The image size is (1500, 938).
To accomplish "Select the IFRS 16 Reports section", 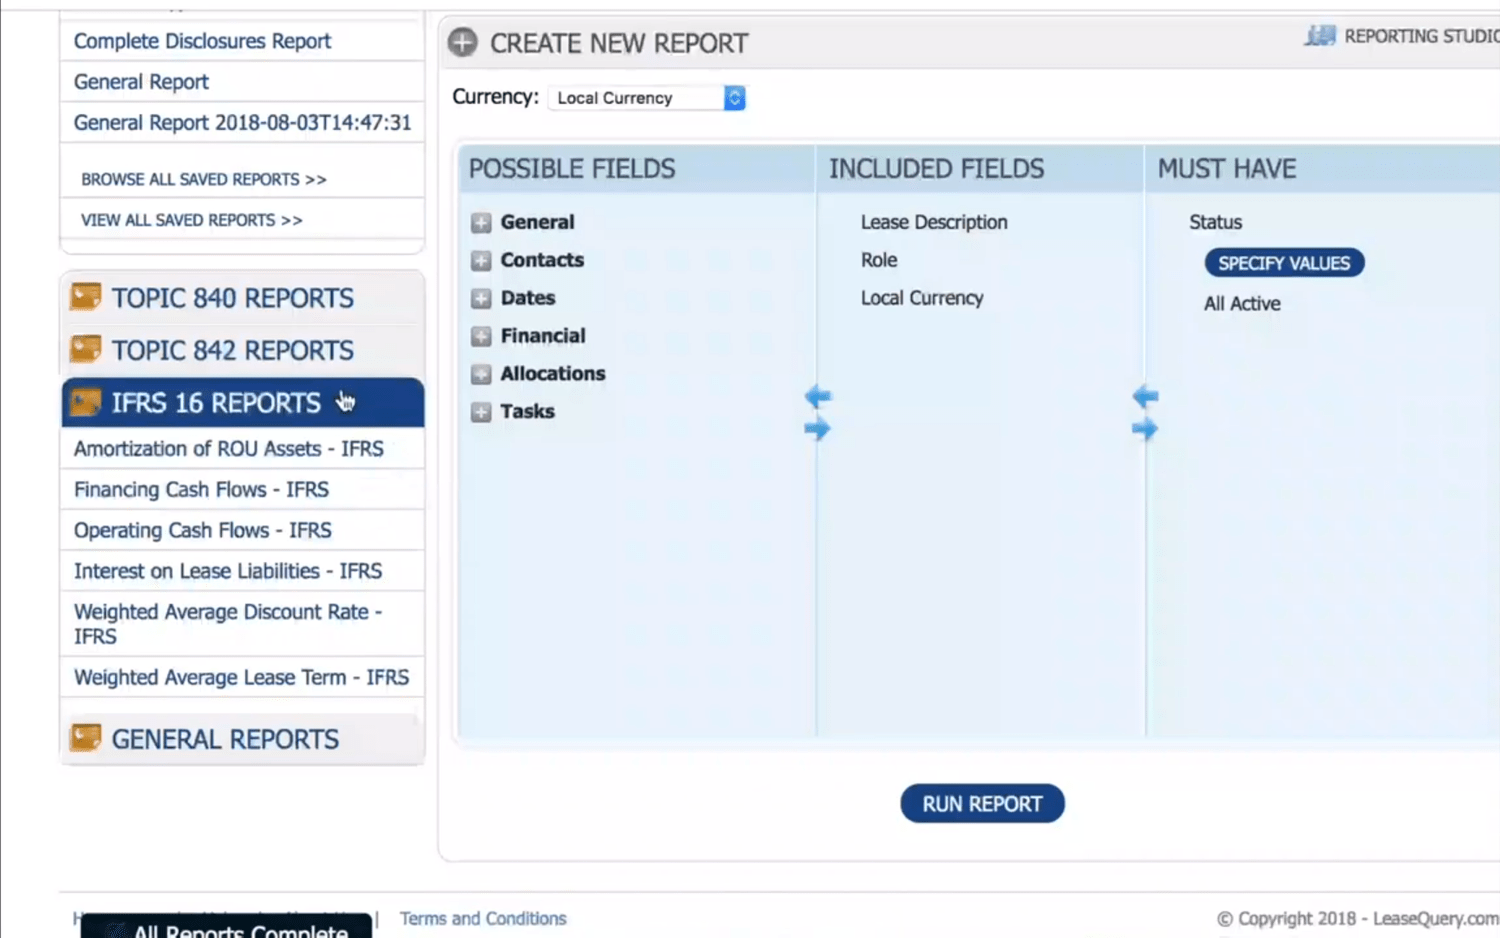I will pos(243,402).
